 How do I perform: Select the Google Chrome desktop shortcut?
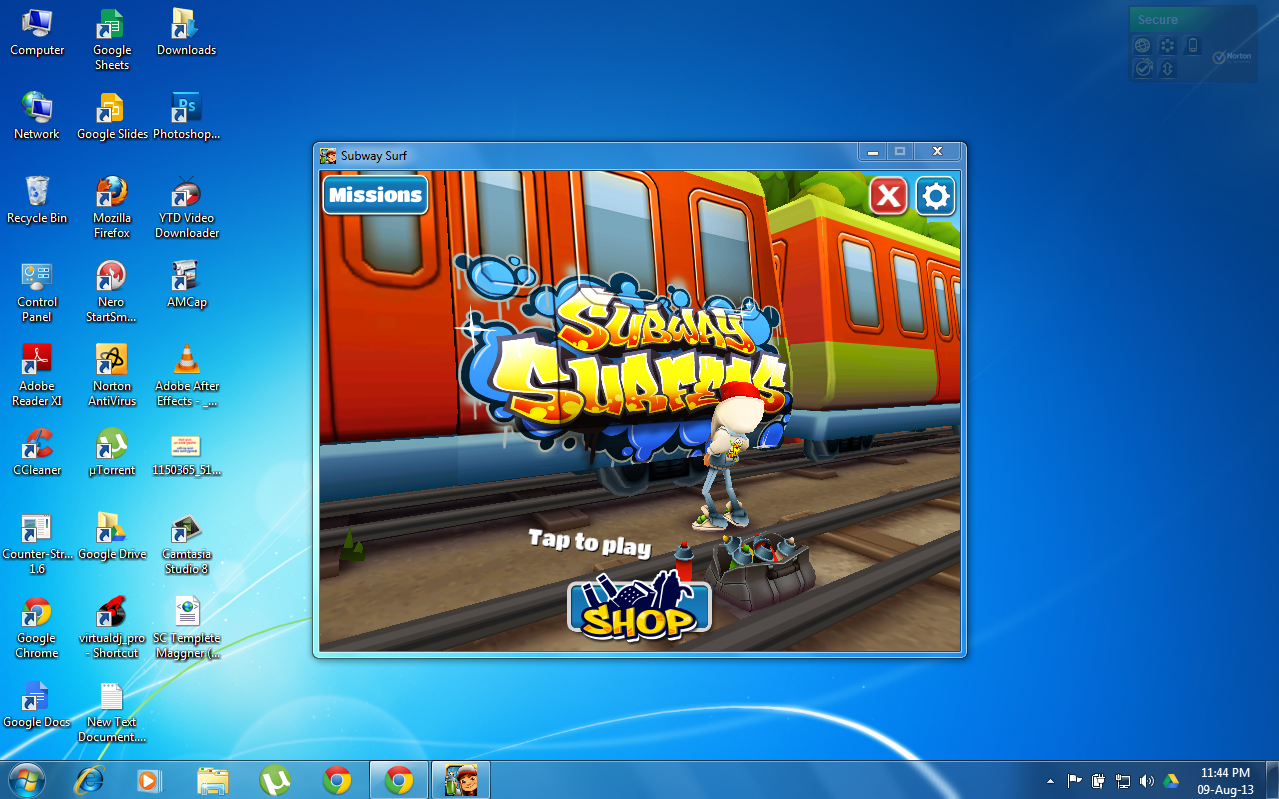[x=37, y=627]
